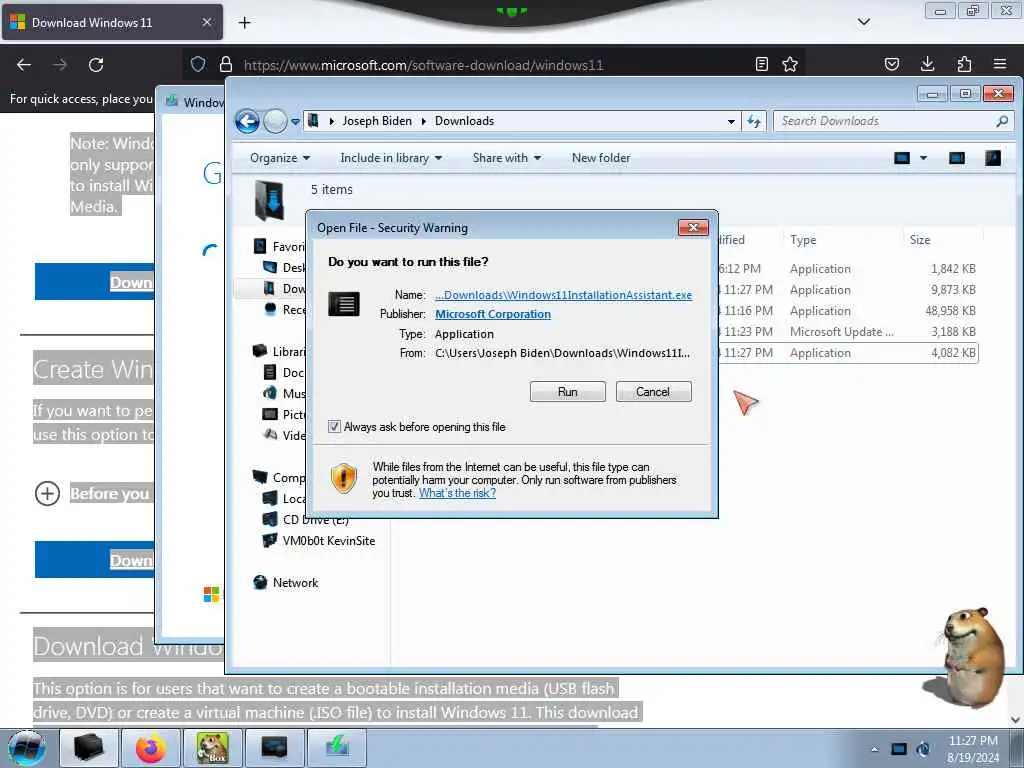Open recent locations dropdown beside navigation arrows

(295, 121)
